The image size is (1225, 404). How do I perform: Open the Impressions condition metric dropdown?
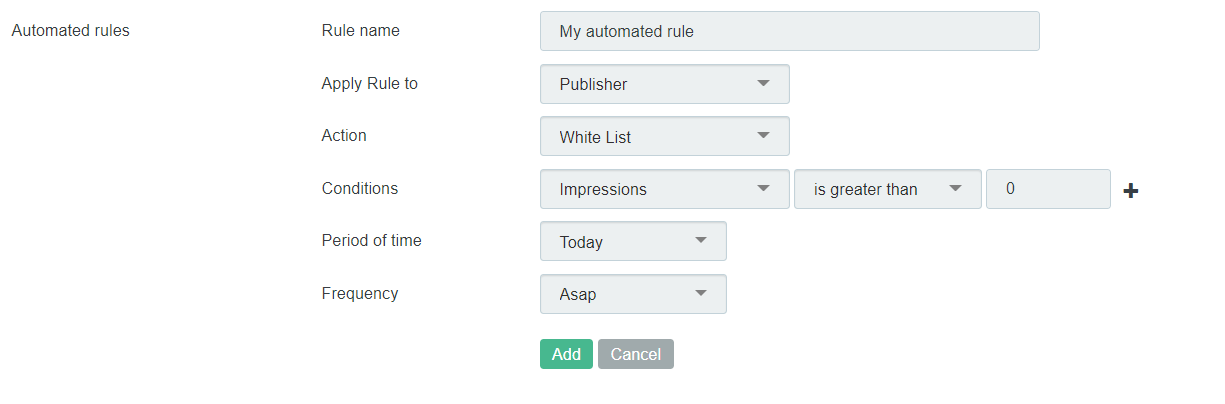[x=665, y=189]
